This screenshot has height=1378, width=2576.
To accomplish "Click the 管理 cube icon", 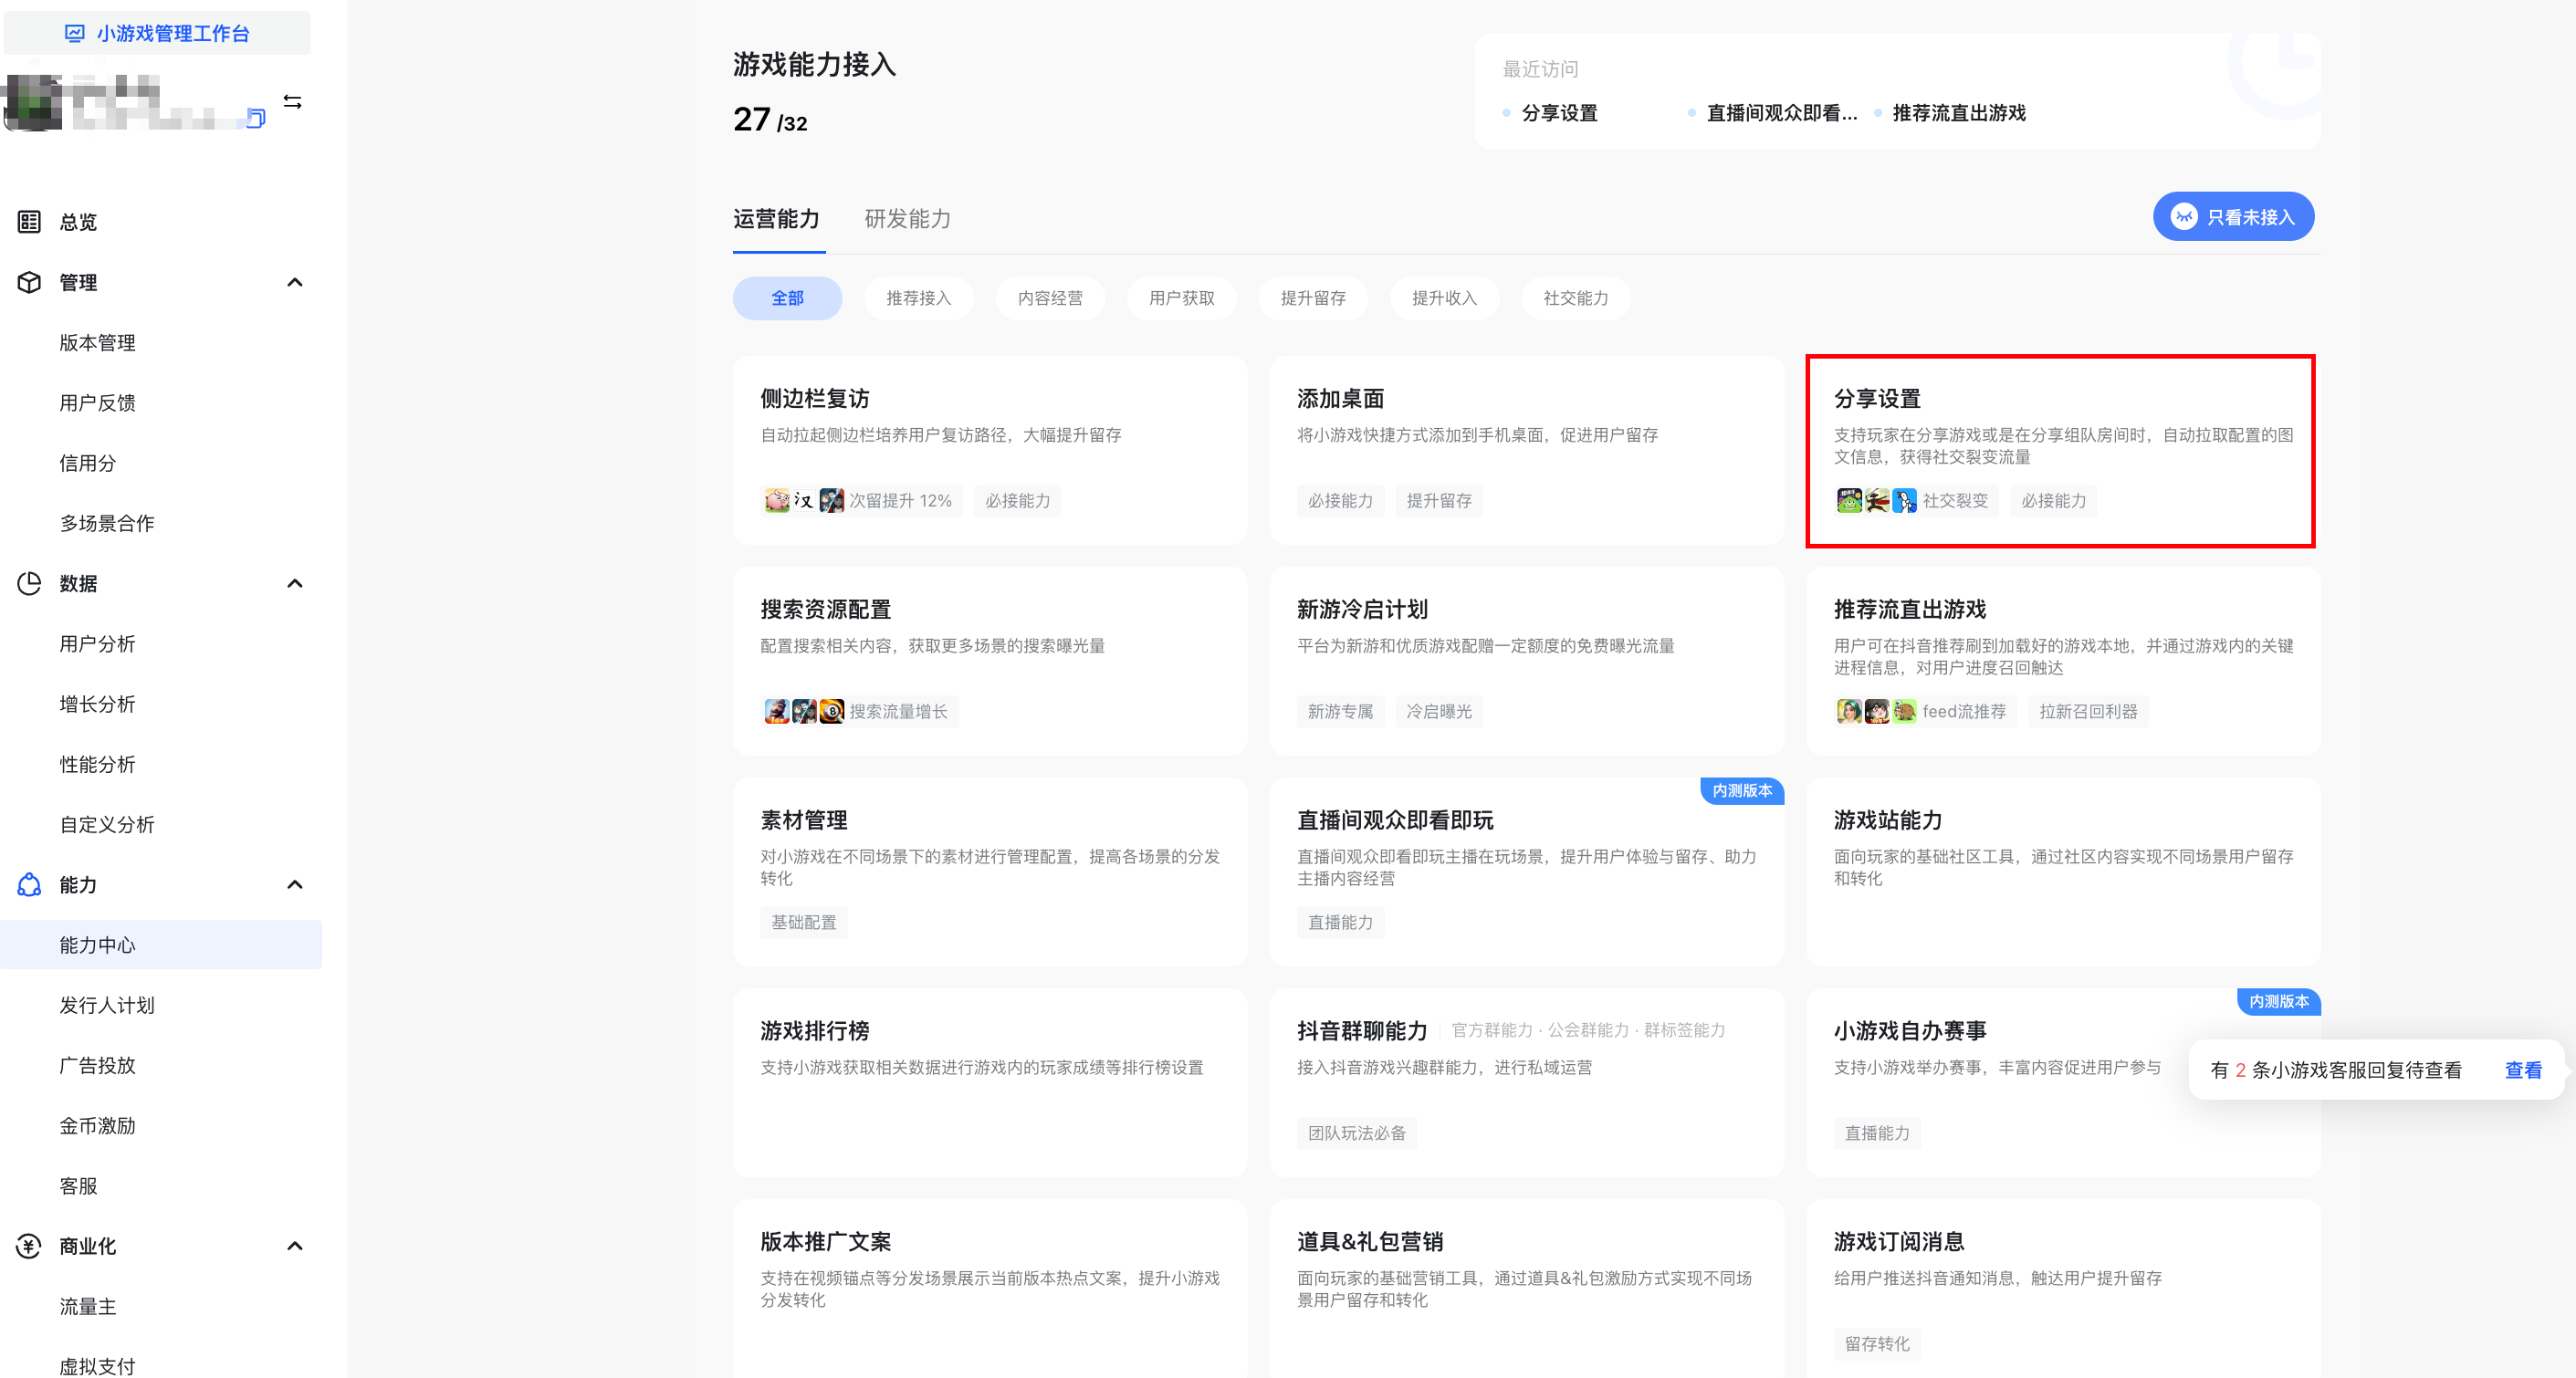I will click(x=29, y=282).
